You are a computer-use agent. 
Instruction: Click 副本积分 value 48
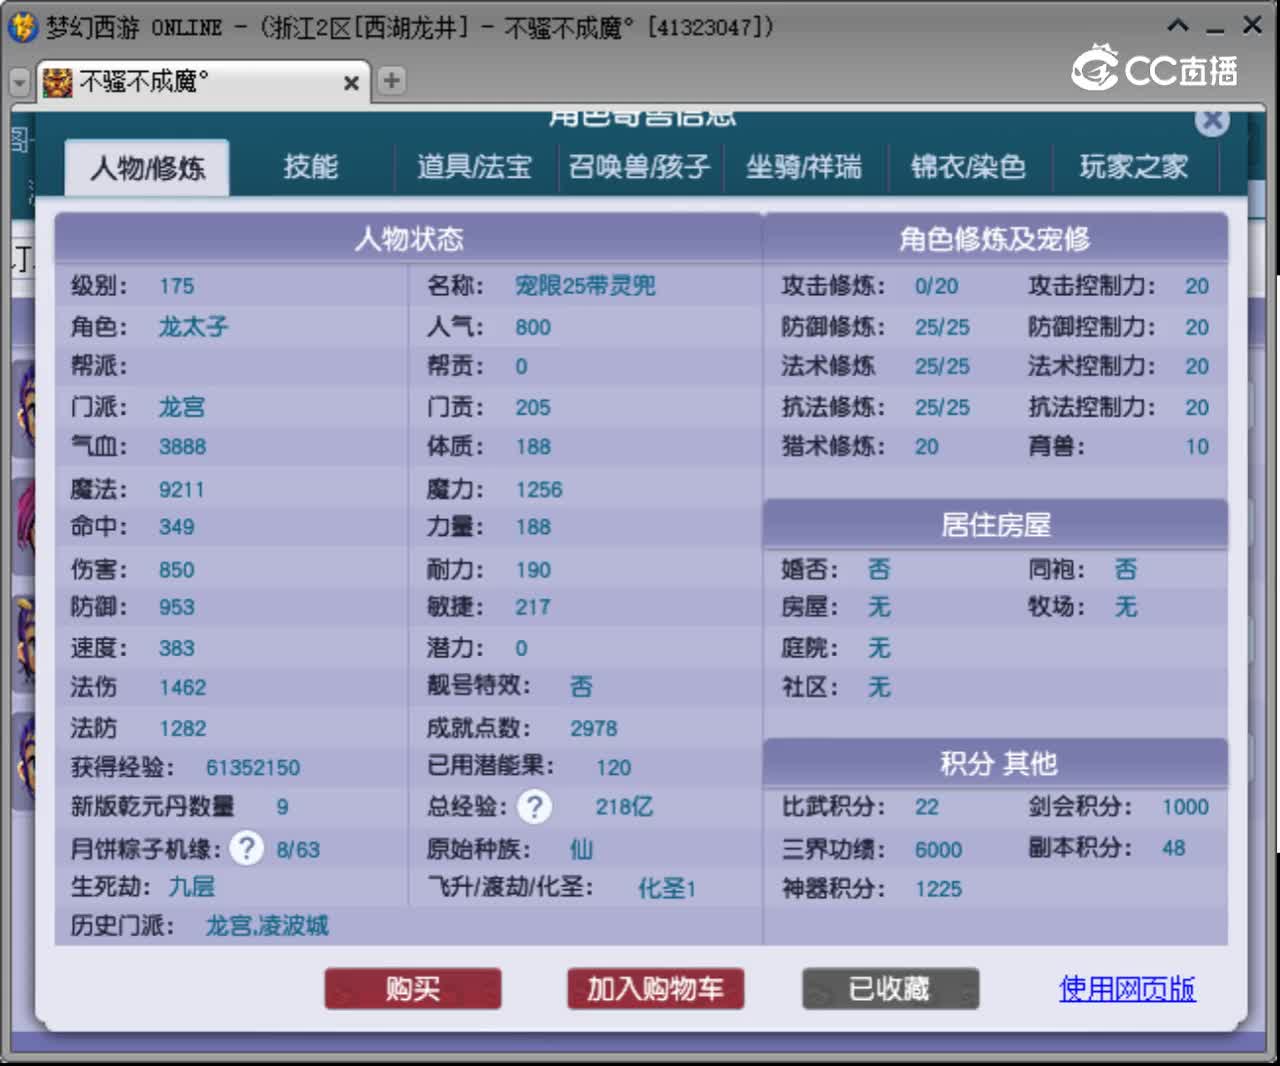(x=1173, y=848)
